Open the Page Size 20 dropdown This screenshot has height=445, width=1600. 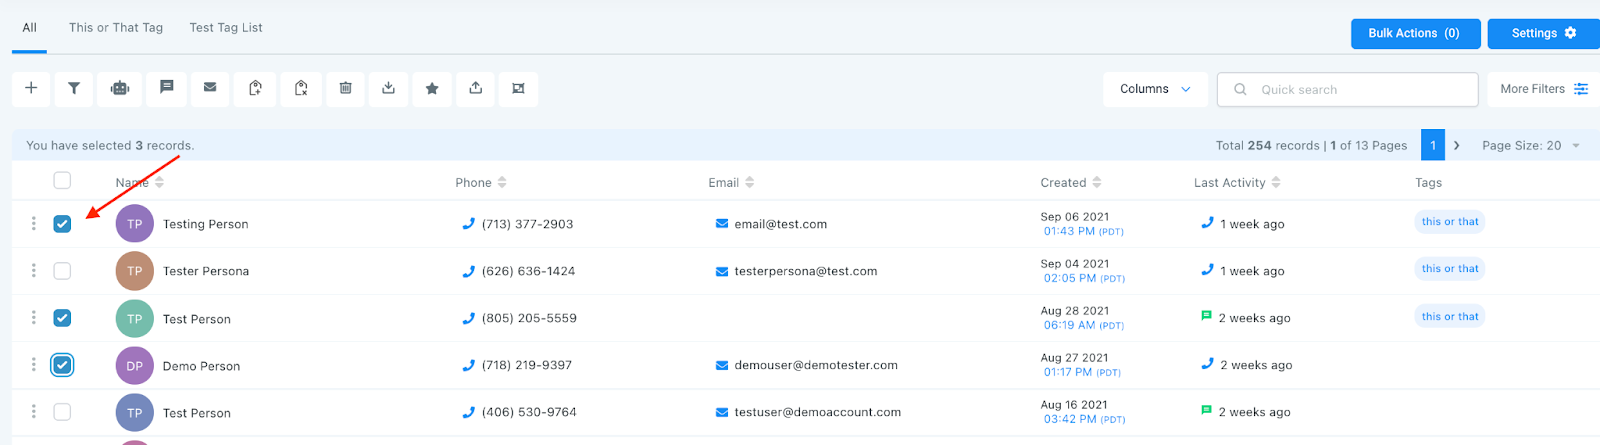[x=1531, y=145]
